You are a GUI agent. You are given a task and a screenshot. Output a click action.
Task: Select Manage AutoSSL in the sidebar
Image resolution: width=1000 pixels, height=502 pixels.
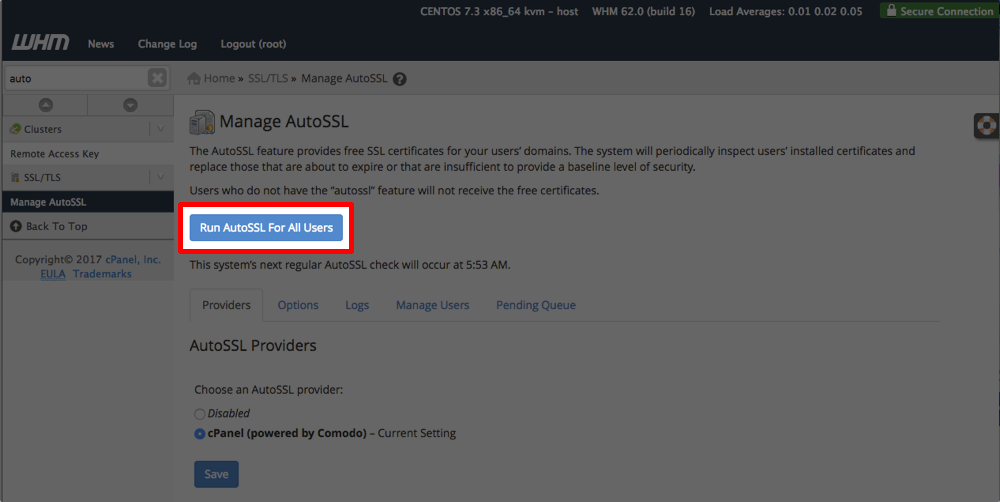tap(88, 202)
